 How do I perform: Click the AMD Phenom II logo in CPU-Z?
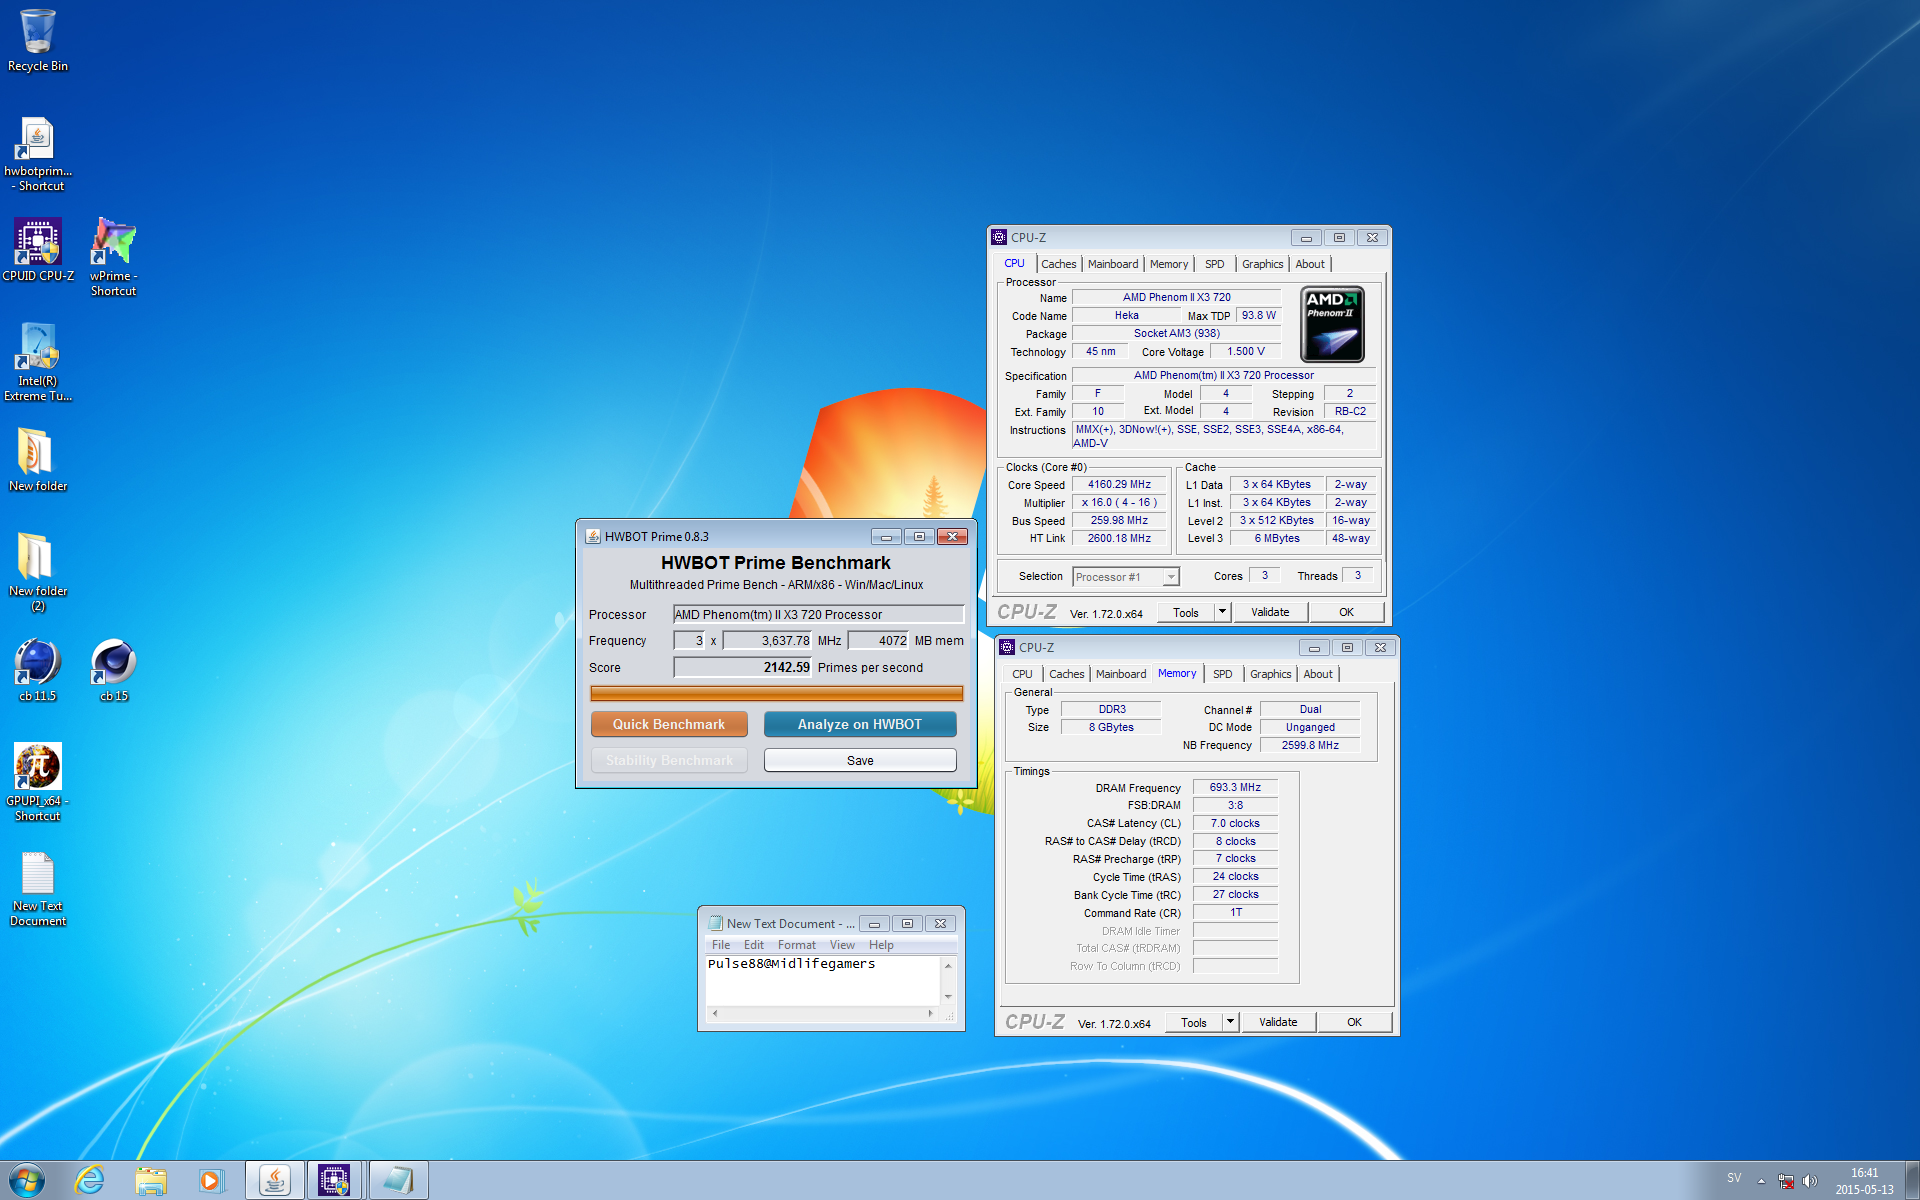[1332, 324]
